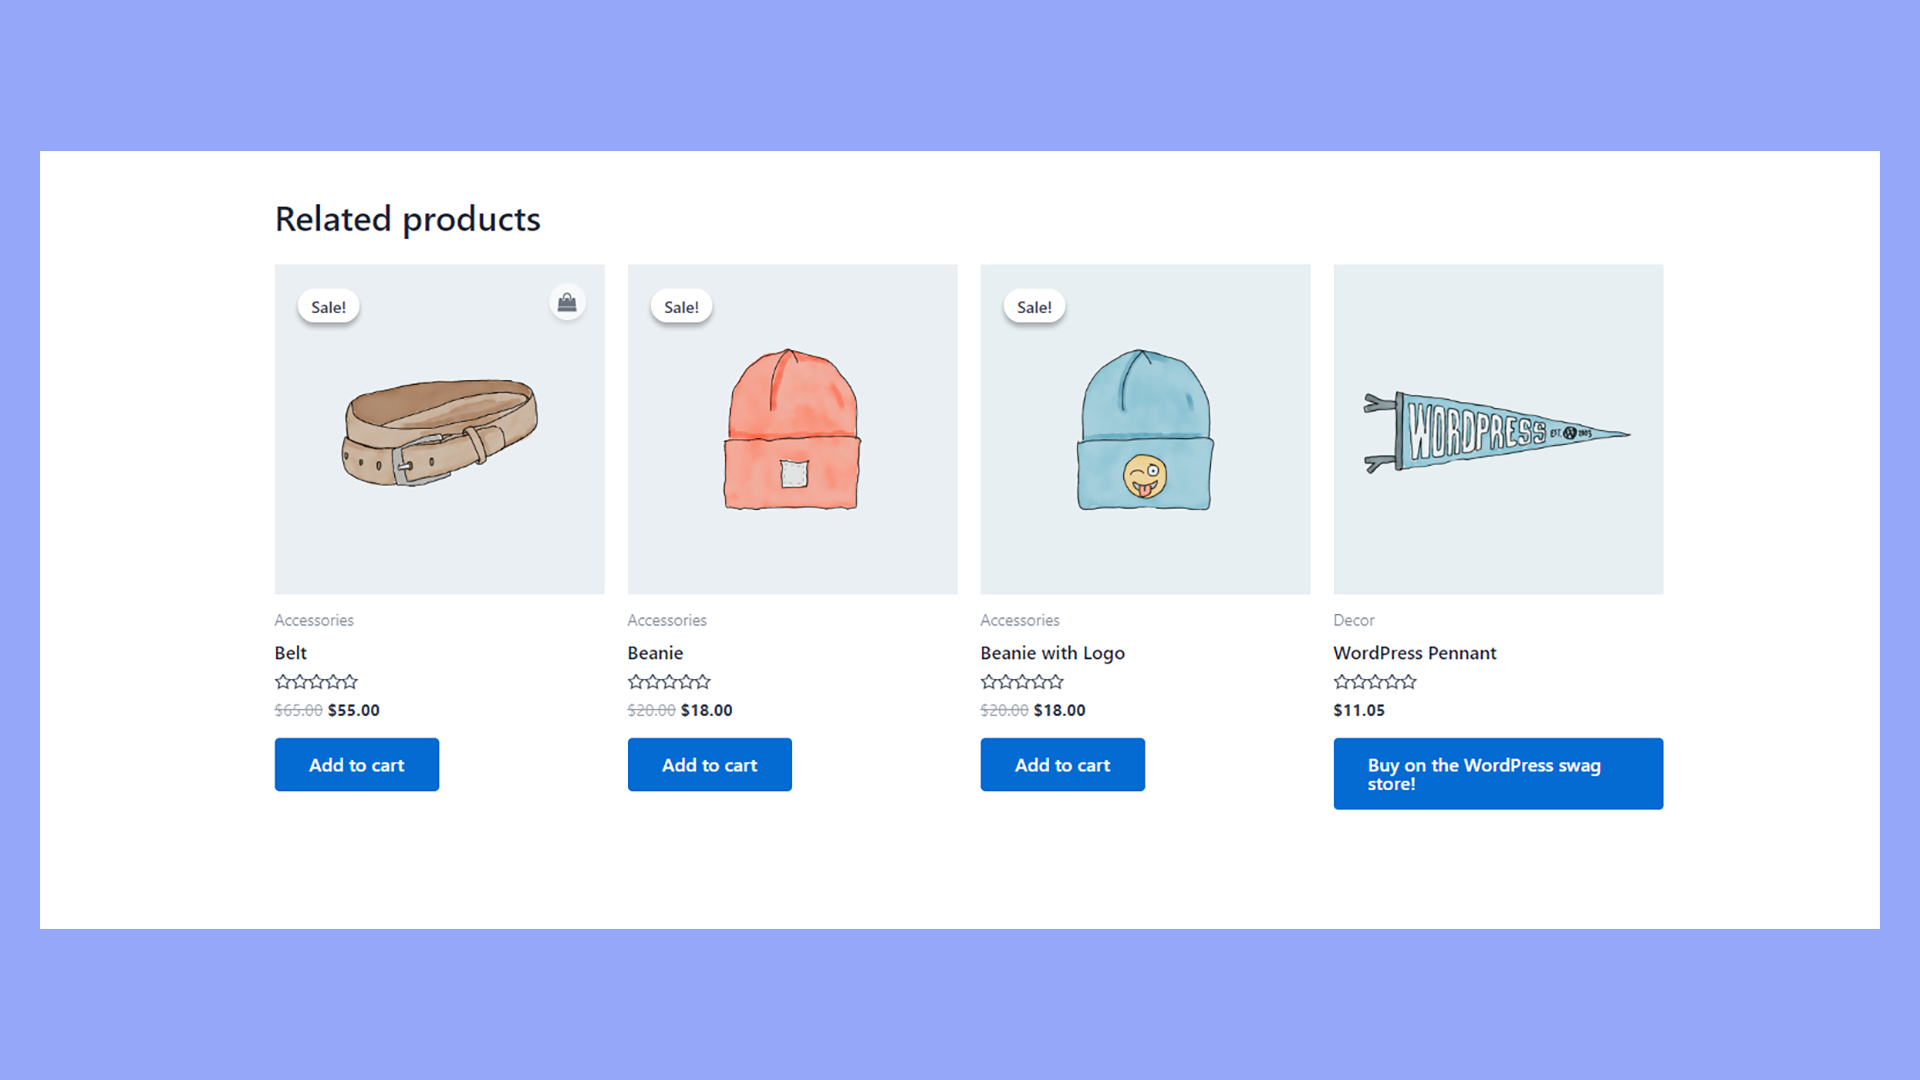Click the star rating under Beanie
This screenshot has width=1920, height=1080.
pos(669,682)
